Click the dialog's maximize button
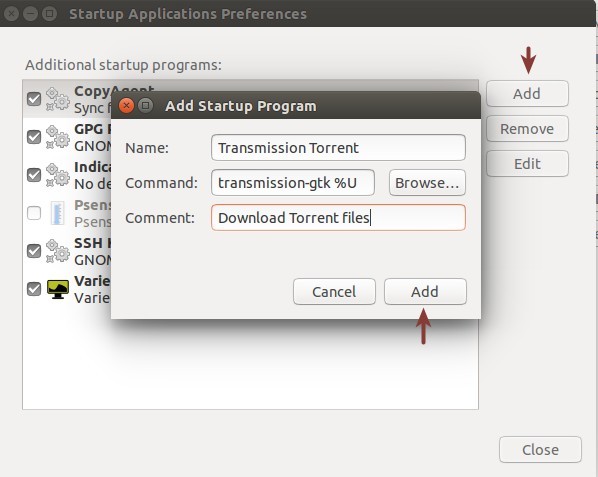 click(145, 105)
